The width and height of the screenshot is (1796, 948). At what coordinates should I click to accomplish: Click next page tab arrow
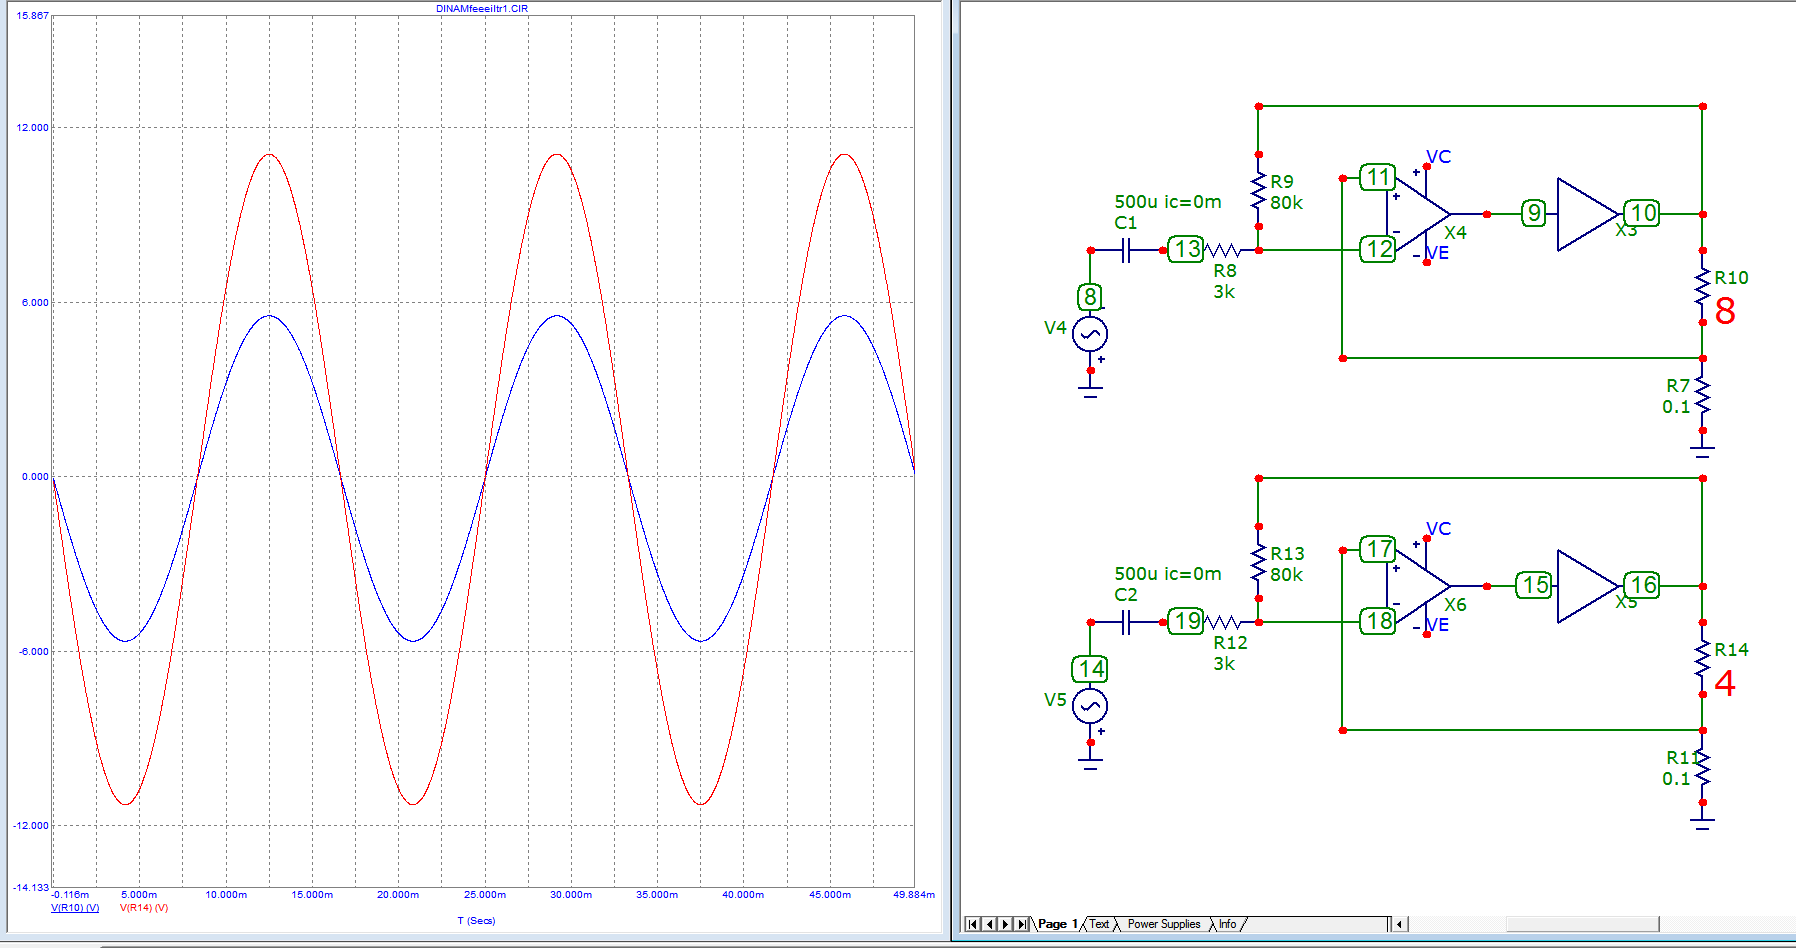click(1005, 924)
